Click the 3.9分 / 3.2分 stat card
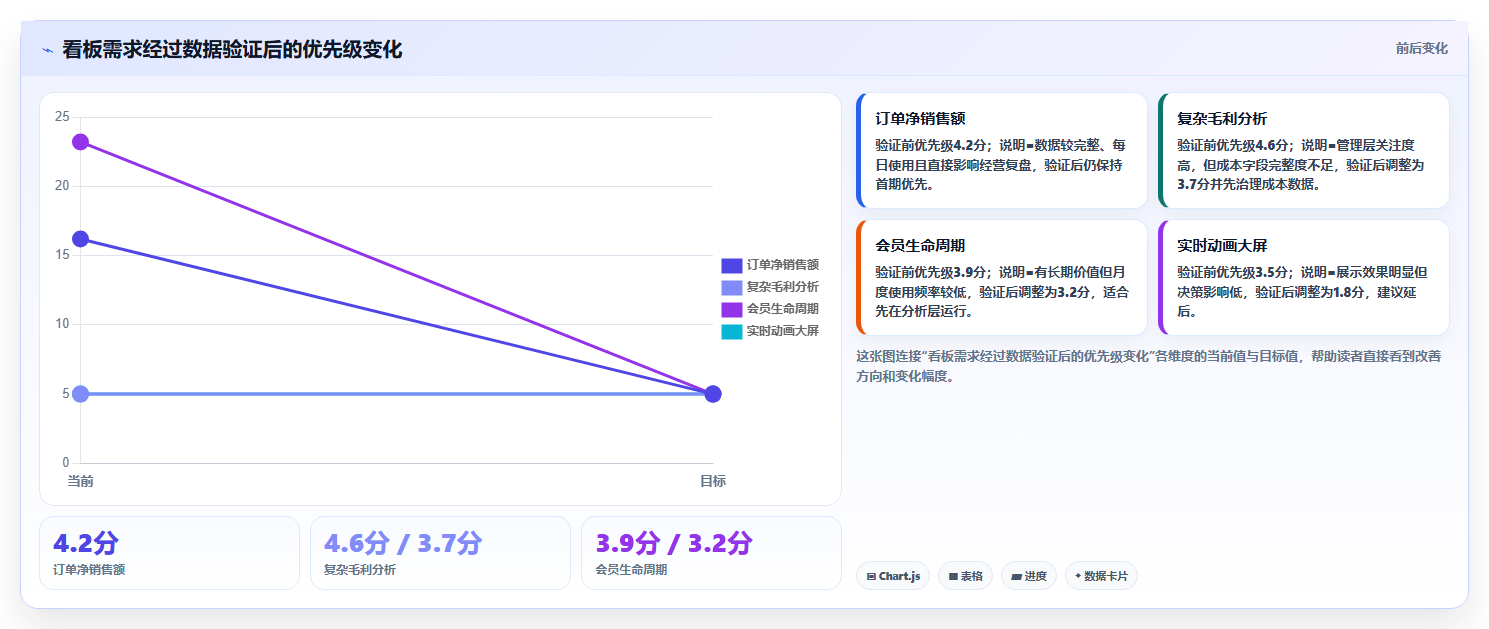Image resolution: width=1489 pixels, height=629 pixels. [x=711, y=553]
